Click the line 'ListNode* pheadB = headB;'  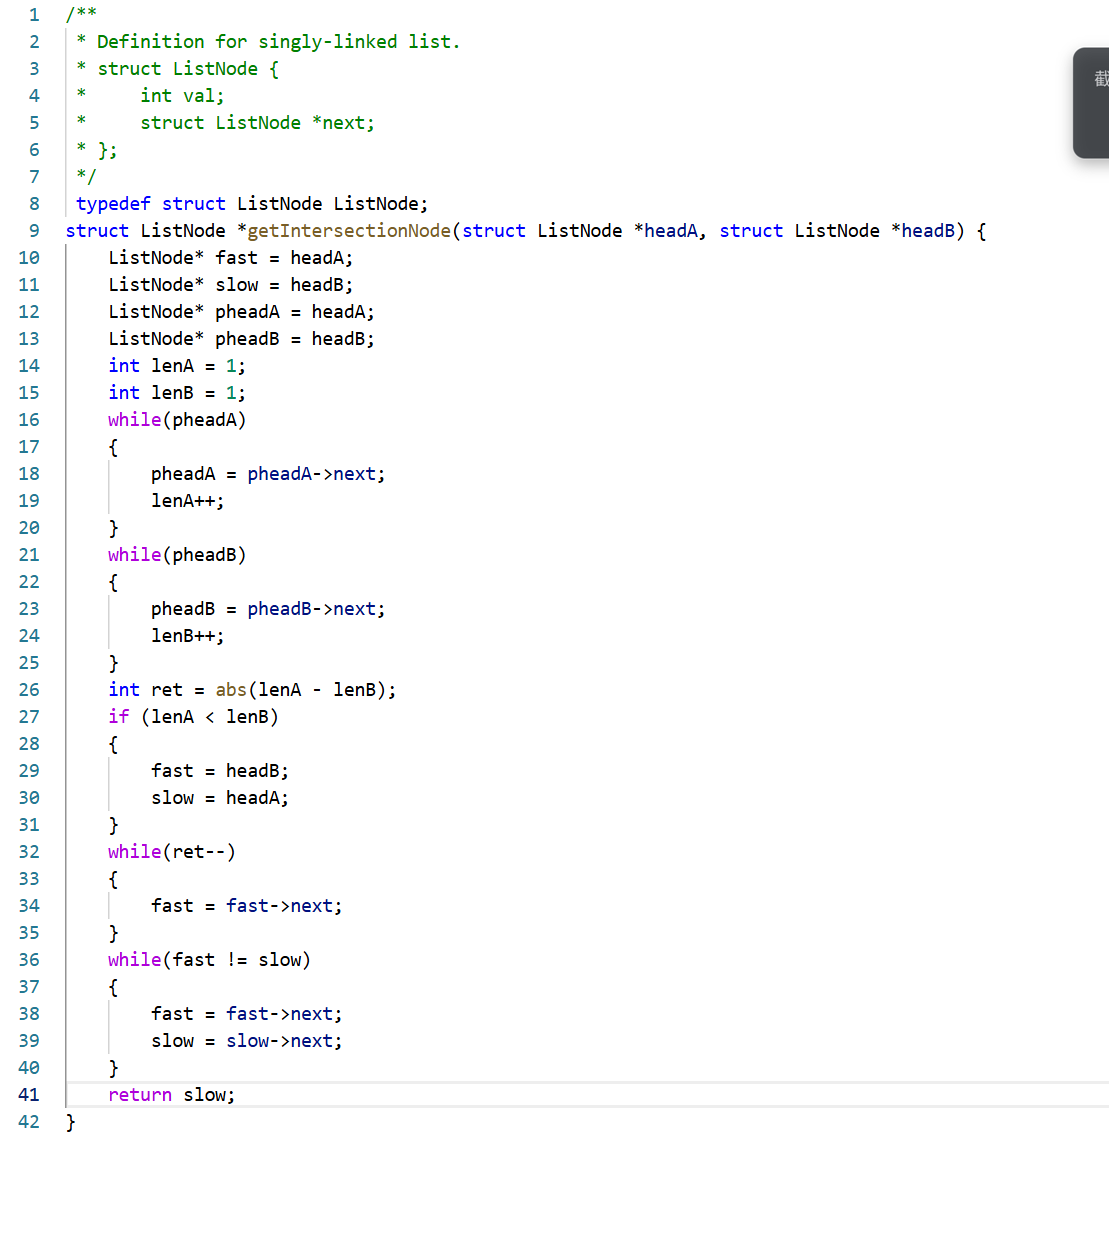[241, 339]
